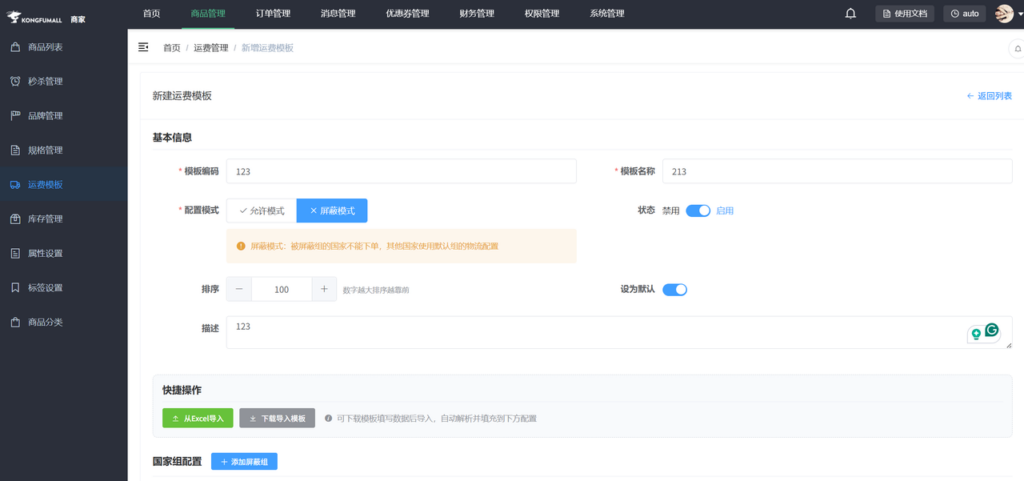1024x481 pixels.
Task: Open the auto theme selector
Action: [x=965, y=14]
